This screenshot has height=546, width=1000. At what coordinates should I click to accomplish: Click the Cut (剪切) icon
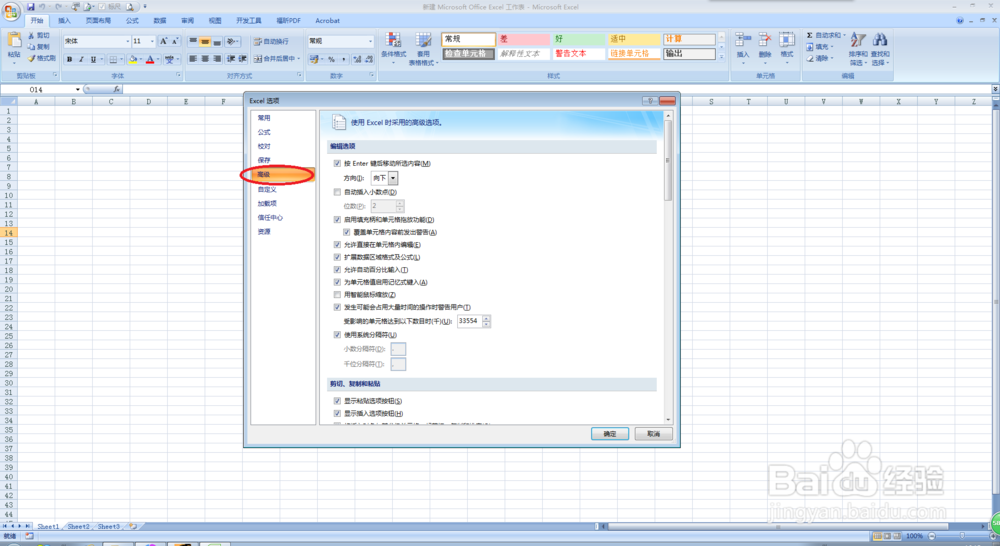(31, 36)
